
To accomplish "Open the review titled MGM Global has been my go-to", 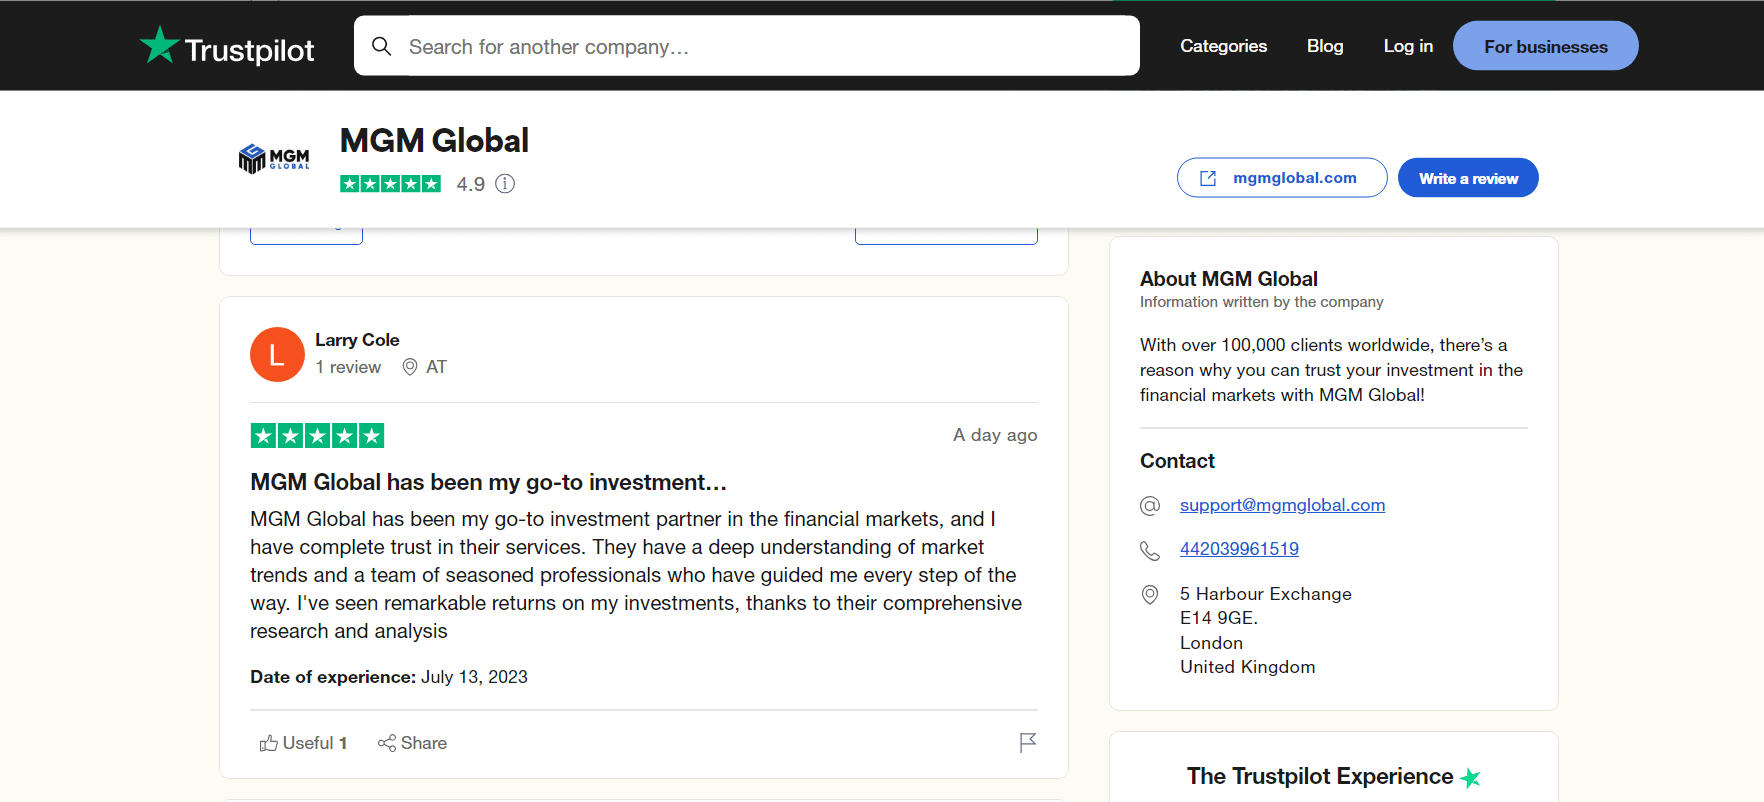I will (x=488, y=482).
